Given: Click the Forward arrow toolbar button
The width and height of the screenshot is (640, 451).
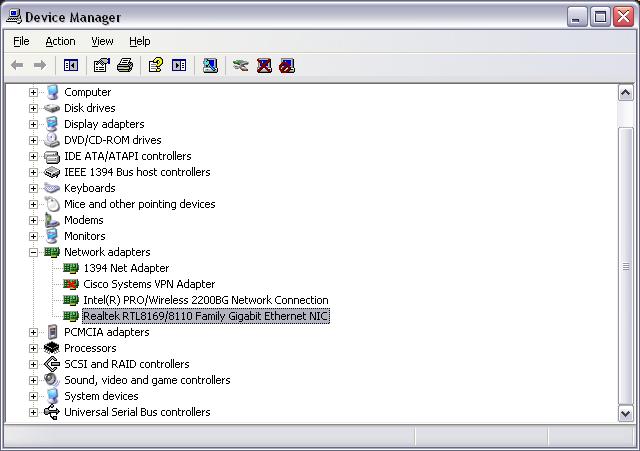Looking at the screenshot, I should pos(40,65).
